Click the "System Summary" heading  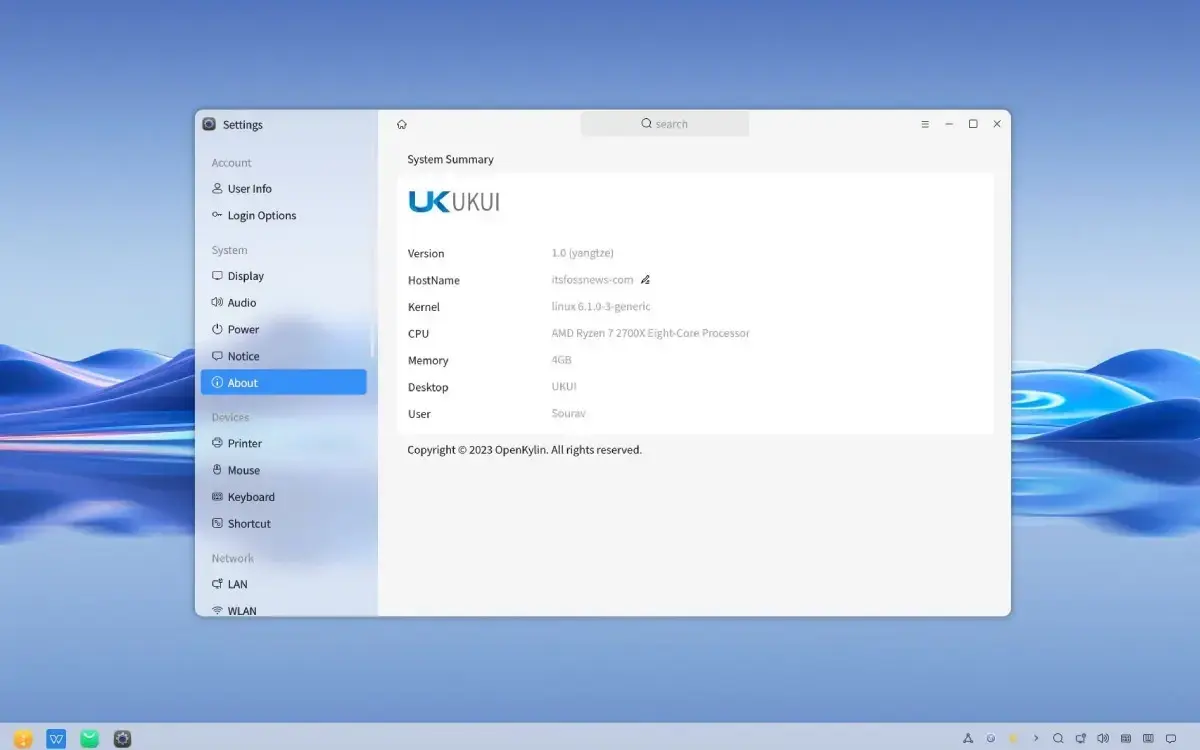(x=450, y=159)
